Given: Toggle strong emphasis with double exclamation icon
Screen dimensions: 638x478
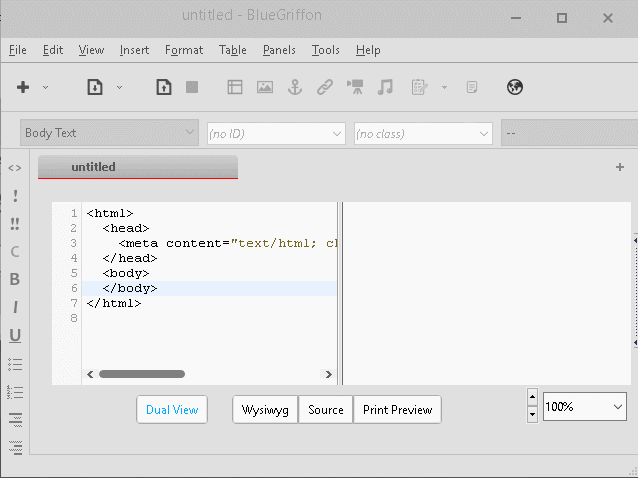Looking at the screenshot, I should (x=15, y=224).
